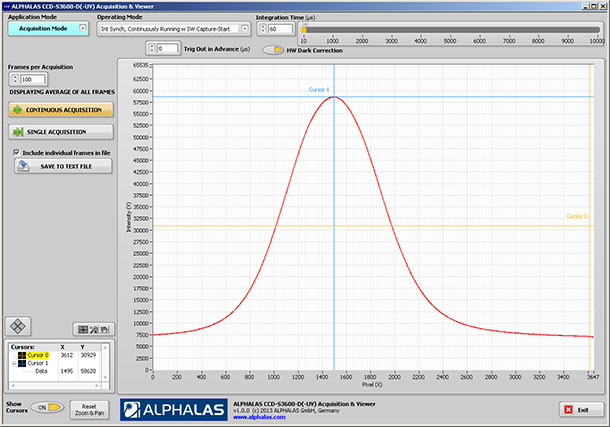Start Continuous Acquisition
610x427 pixels.
(x=60, y=109)
